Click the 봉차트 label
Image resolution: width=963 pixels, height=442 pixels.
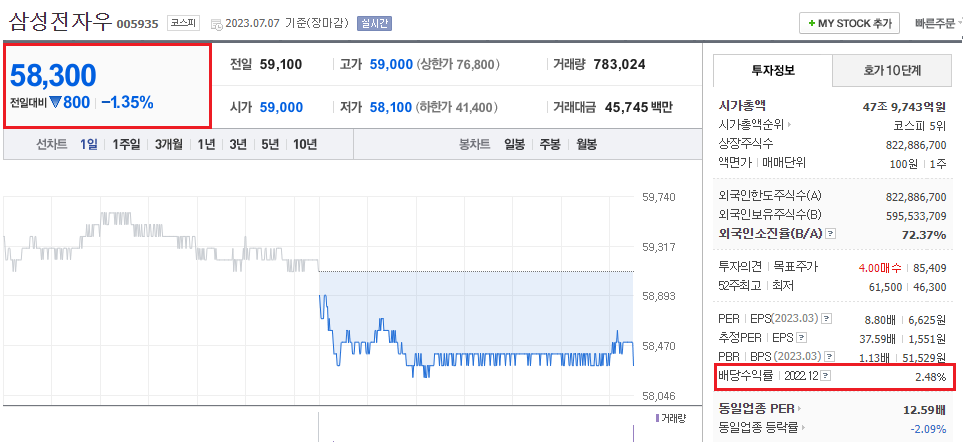tap(475, 145)
